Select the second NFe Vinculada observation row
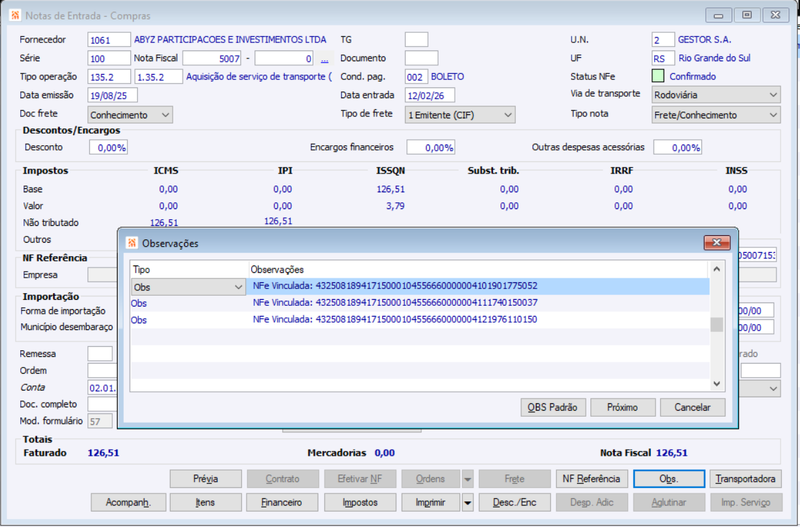This screenshot has width=800, height=527. (420, 303)
